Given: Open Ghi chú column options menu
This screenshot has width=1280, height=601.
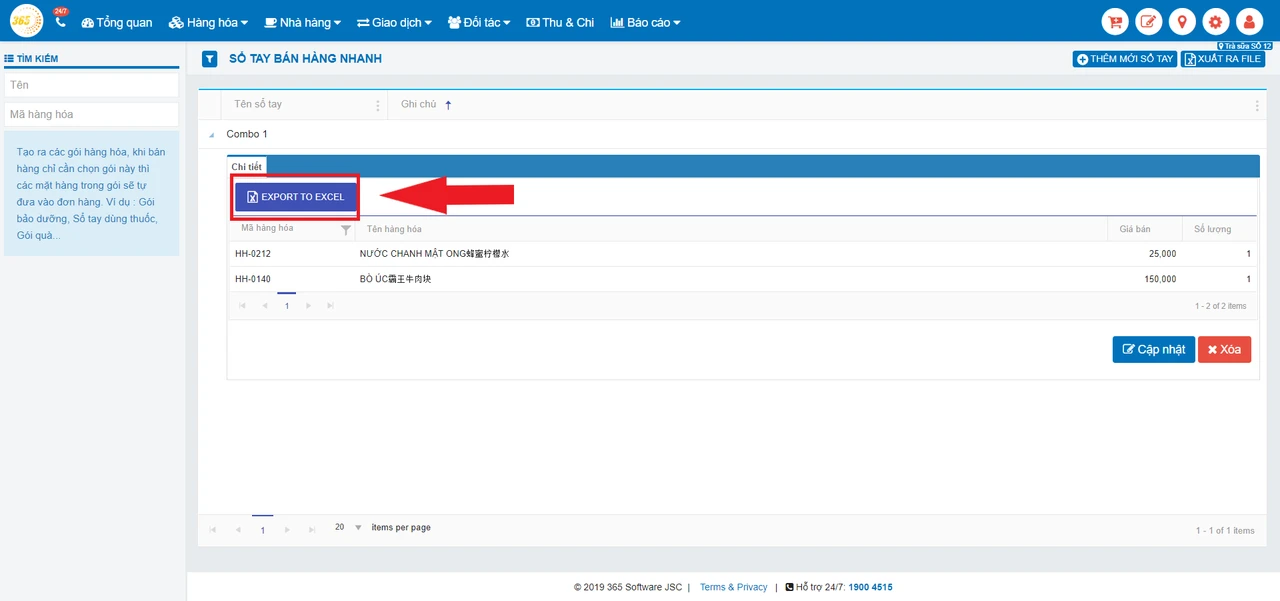Looking at the screenshot, I should (x=1257, y=105).
